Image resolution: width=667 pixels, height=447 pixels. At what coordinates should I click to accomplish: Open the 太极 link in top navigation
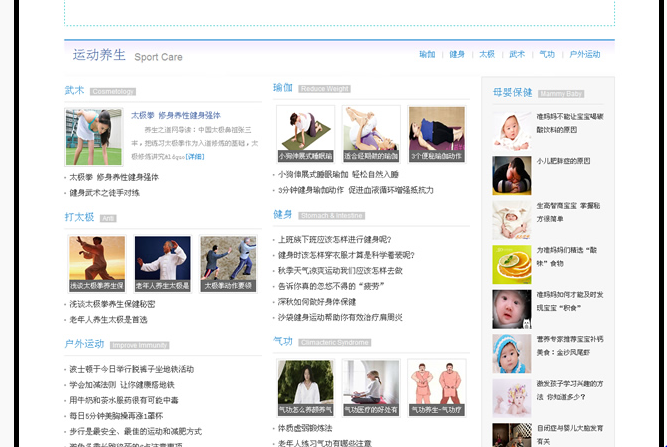[487, 54]
